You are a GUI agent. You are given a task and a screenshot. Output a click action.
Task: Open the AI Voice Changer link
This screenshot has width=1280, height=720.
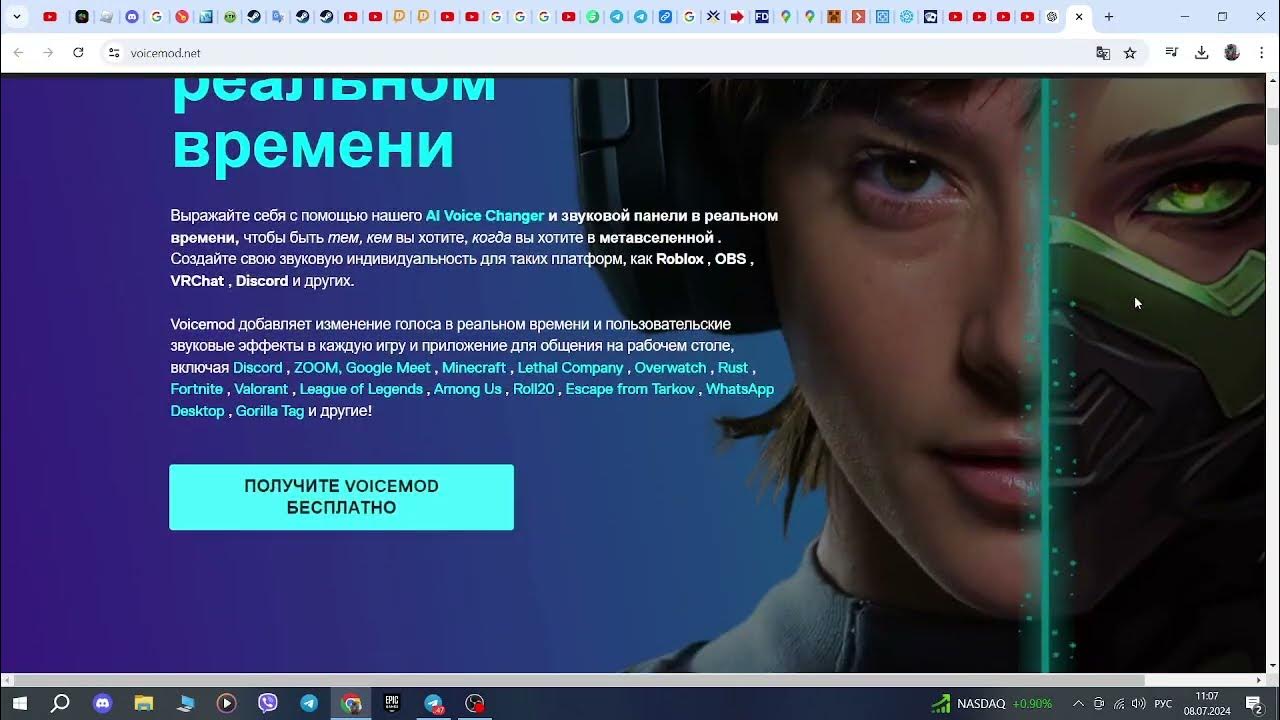point(485,216)
